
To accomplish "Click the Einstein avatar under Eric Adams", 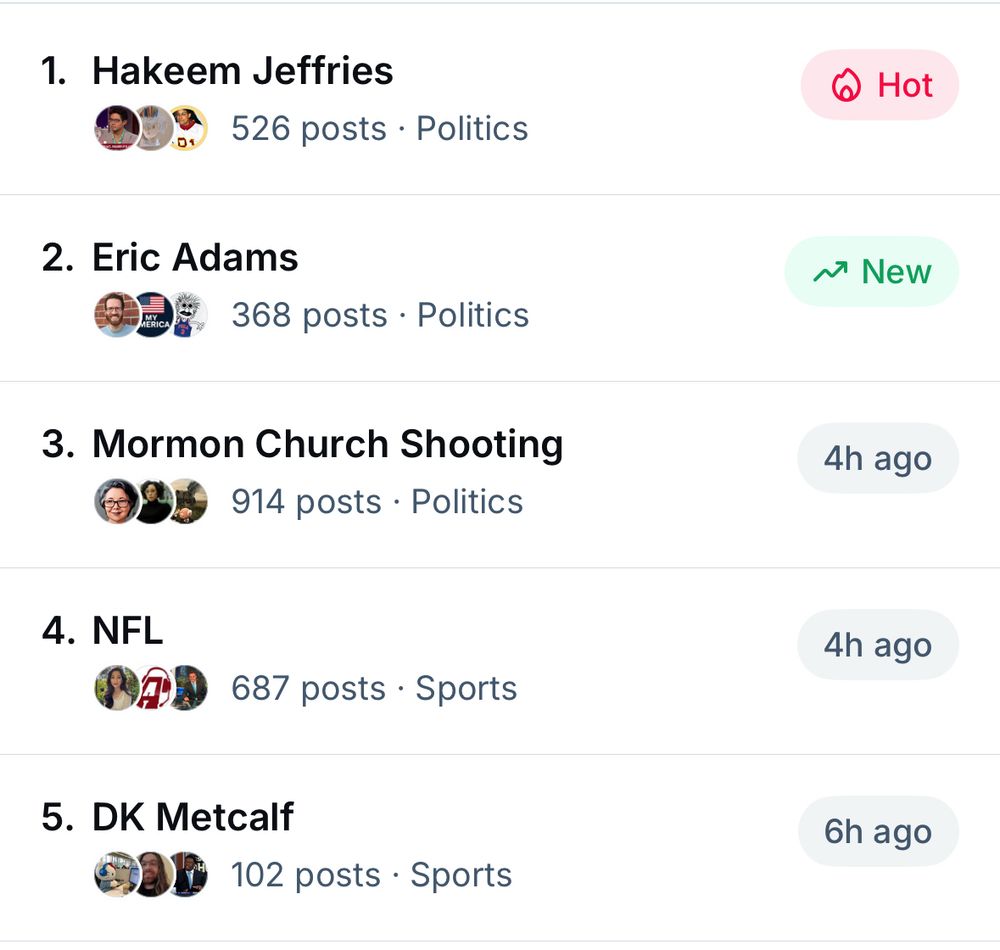I will tap(188, 315).
